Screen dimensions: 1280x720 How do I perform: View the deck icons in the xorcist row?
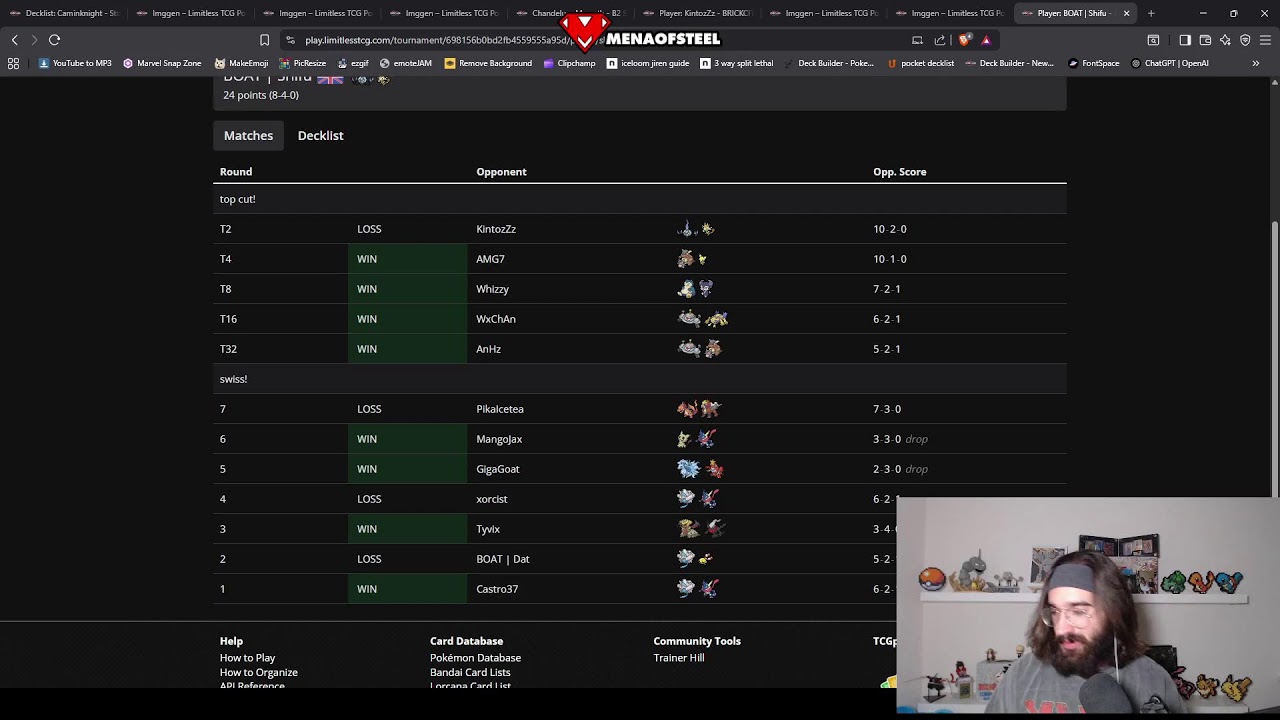[x=698, y=499]
